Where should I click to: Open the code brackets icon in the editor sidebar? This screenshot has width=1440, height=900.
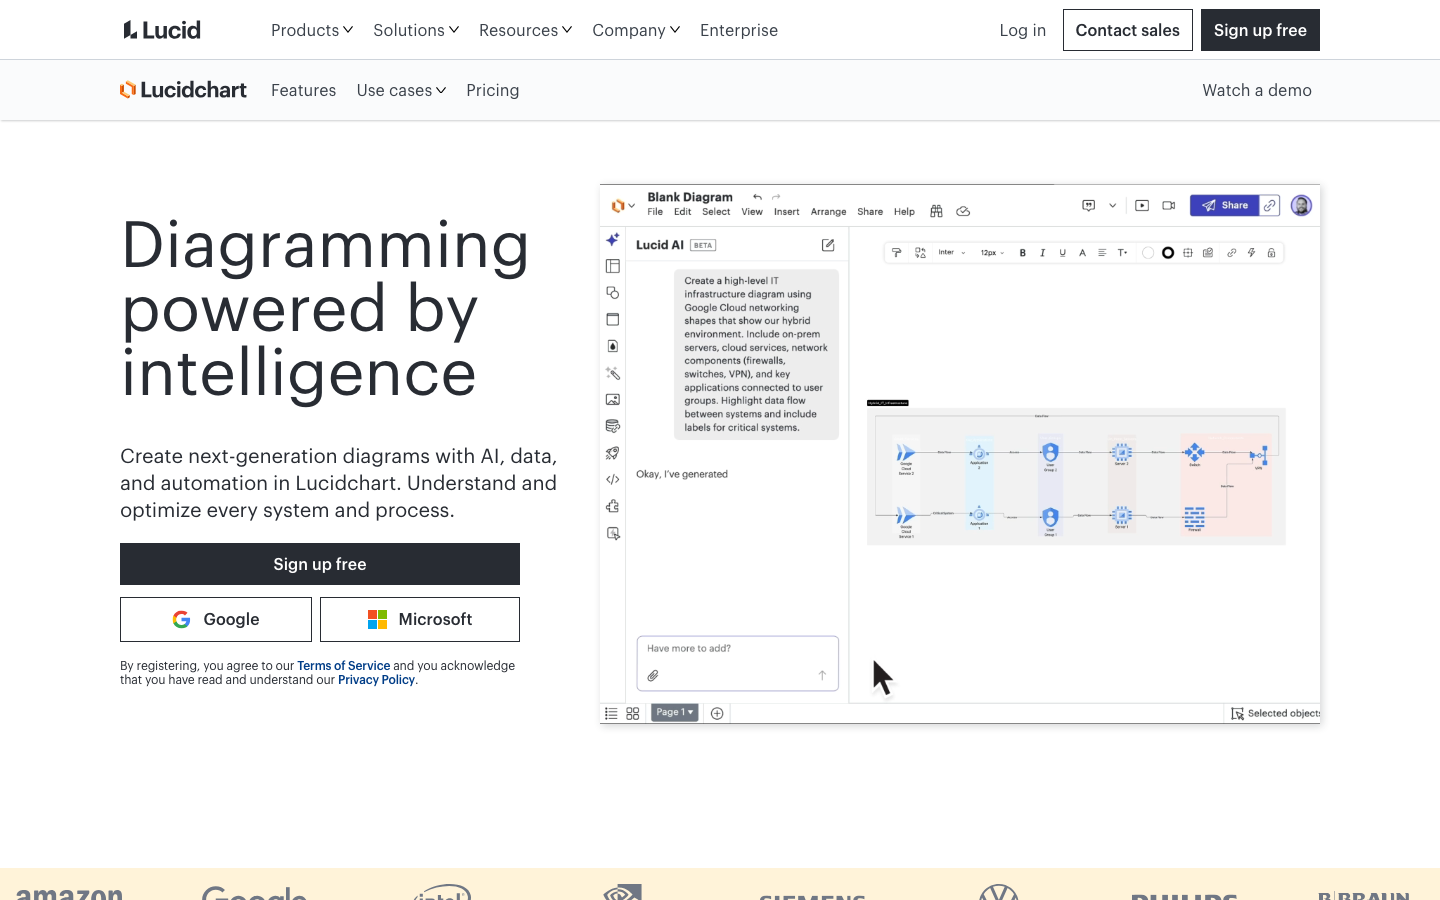(613, 479)
